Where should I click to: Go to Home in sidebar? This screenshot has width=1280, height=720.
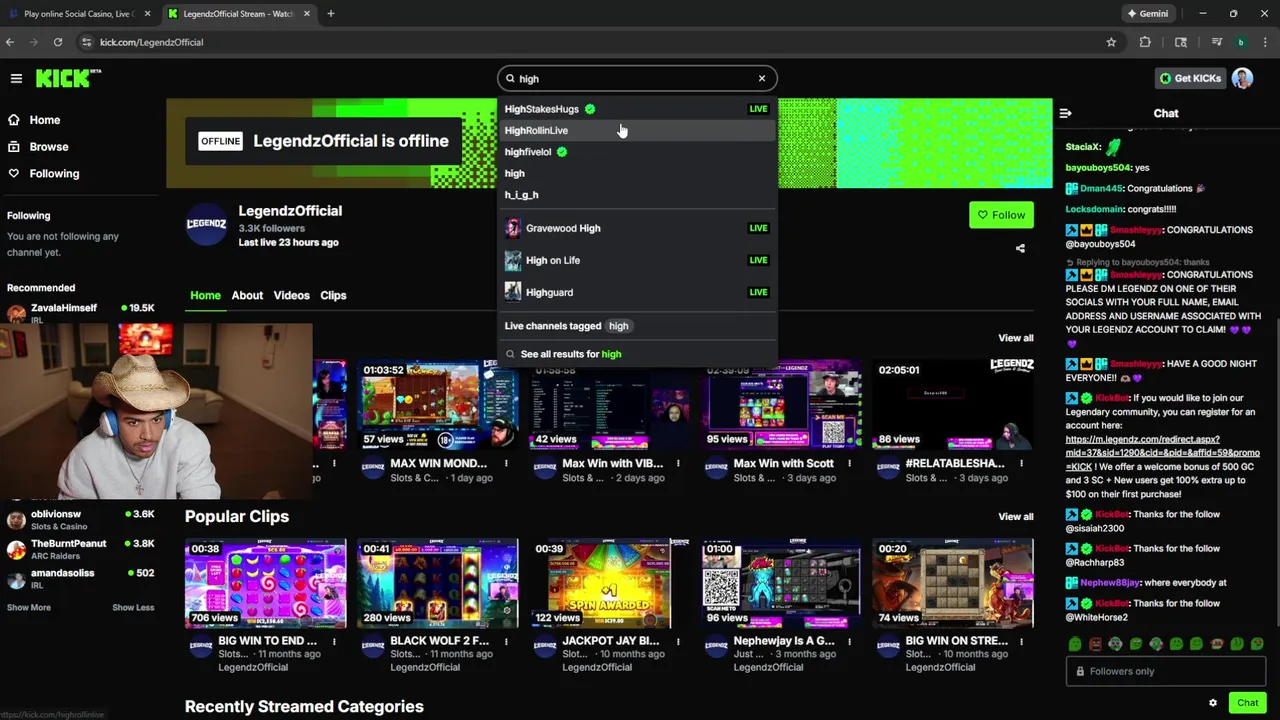pyautogui.click(x=44, y=120)
